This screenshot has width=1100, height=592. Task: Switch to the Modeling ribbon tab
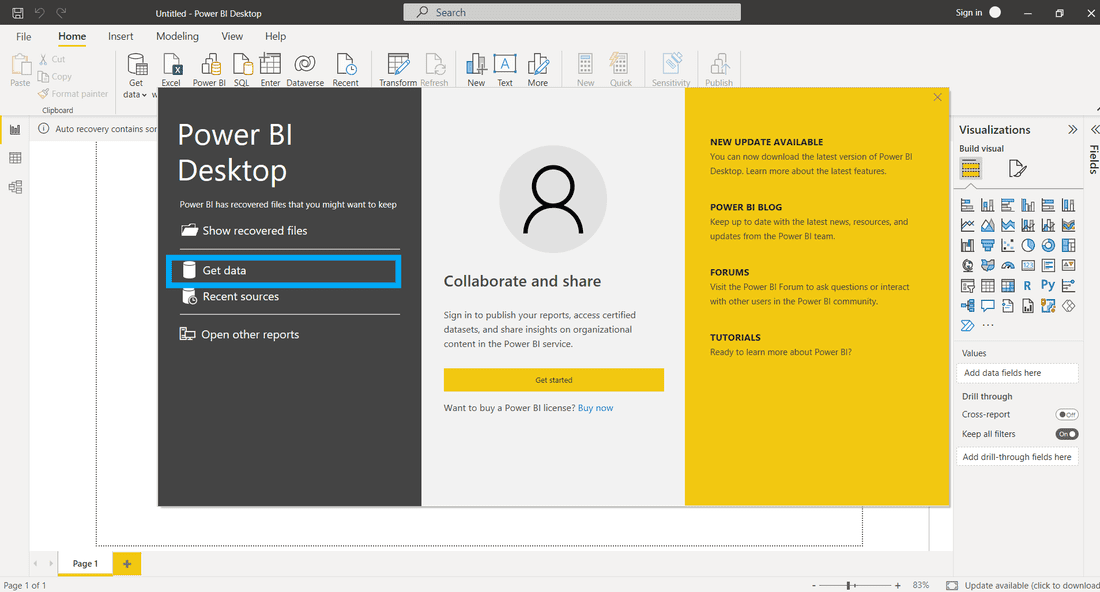(x=177, y=36)
